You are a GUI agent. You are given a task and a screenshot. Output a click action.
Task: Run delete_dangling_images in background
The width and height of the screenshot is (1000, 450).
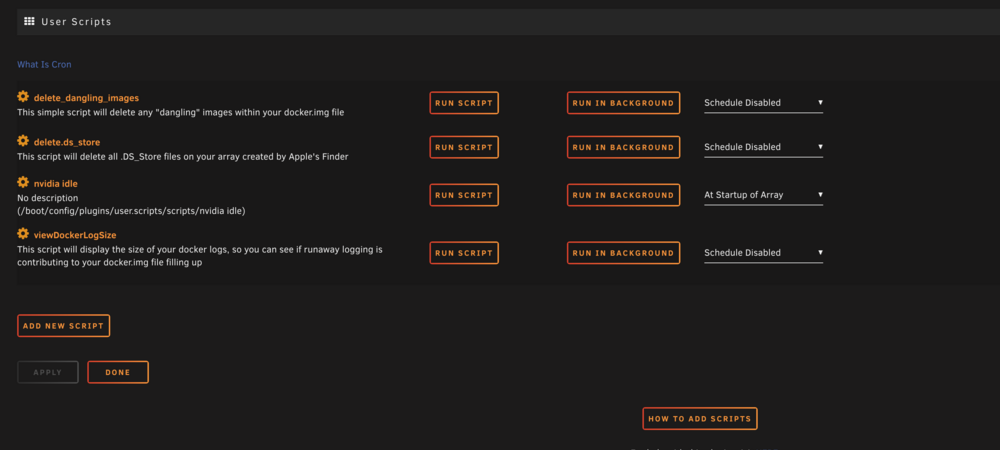pos(623,103)
